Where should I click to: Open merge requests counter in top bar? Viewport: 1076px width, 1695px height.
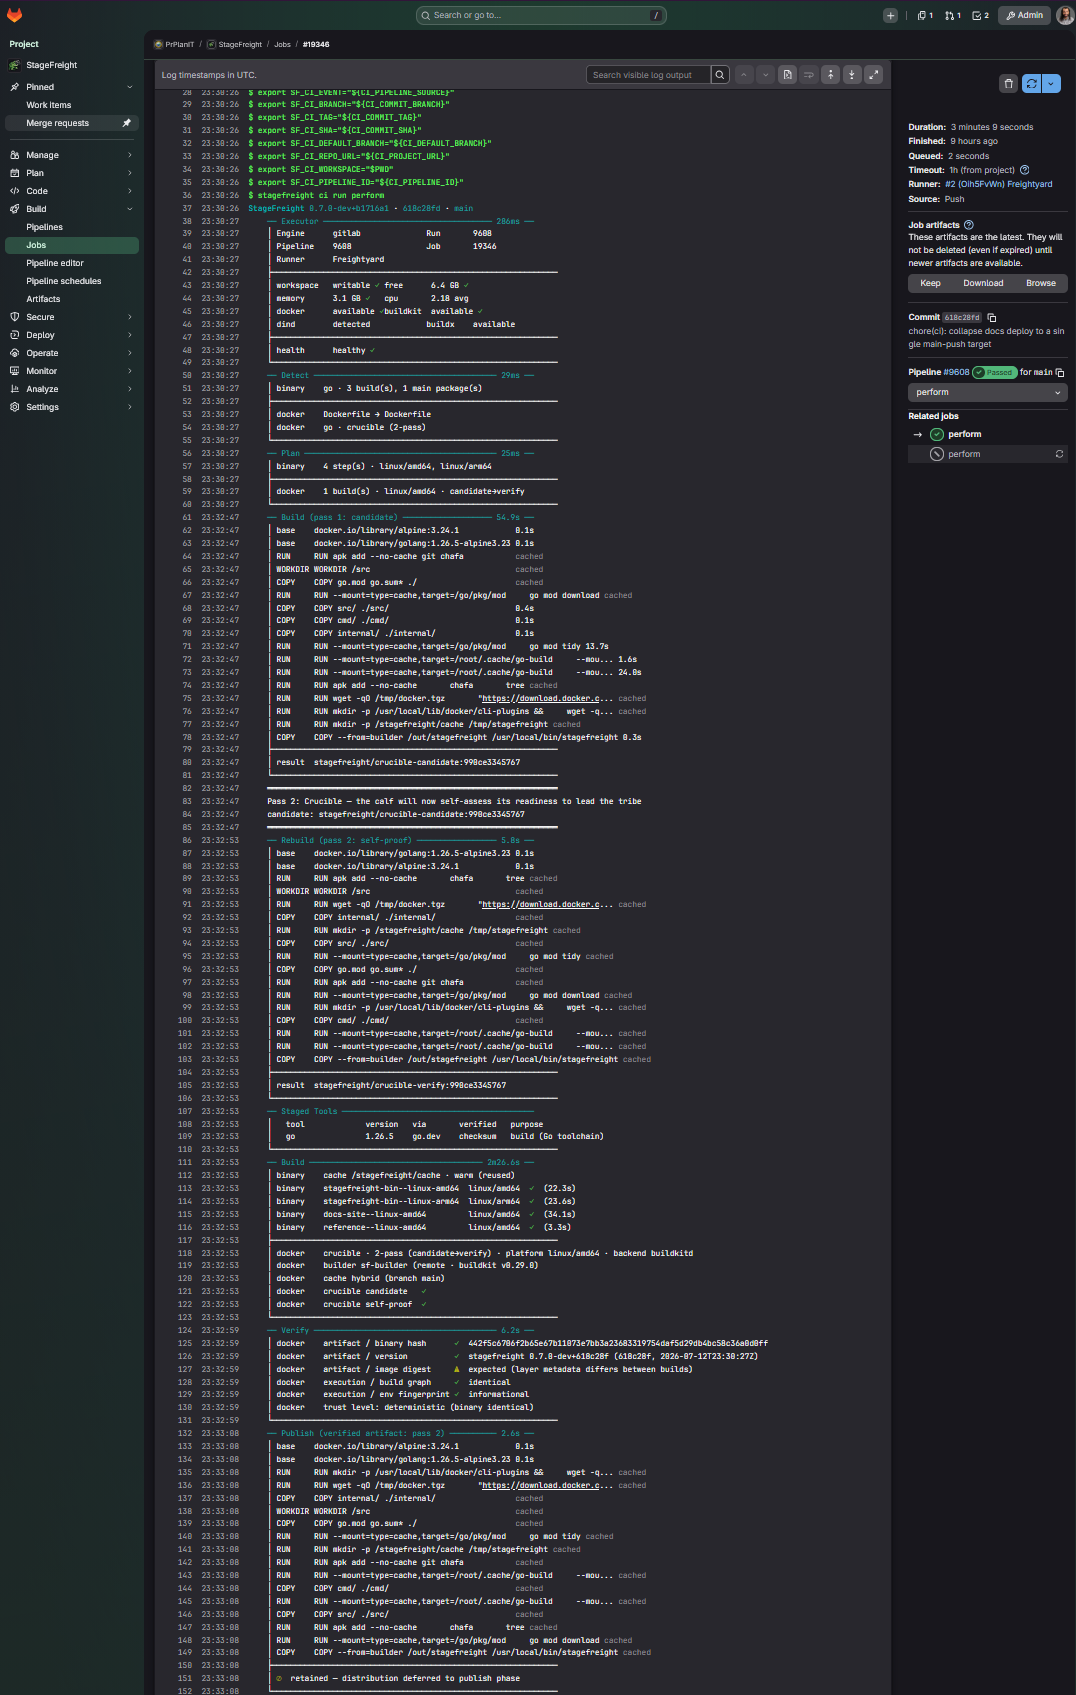(x=953, y=15)
